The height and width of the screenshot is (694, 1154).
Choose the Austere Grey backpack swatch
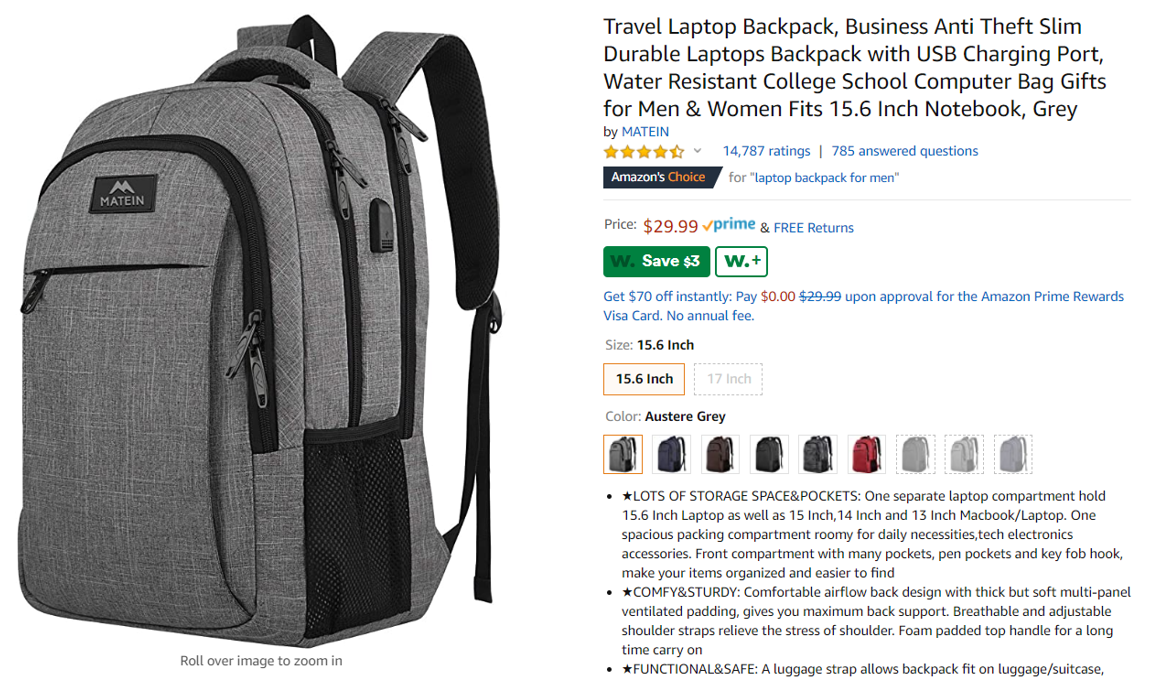pyautogui.click(x=623, y=453)
